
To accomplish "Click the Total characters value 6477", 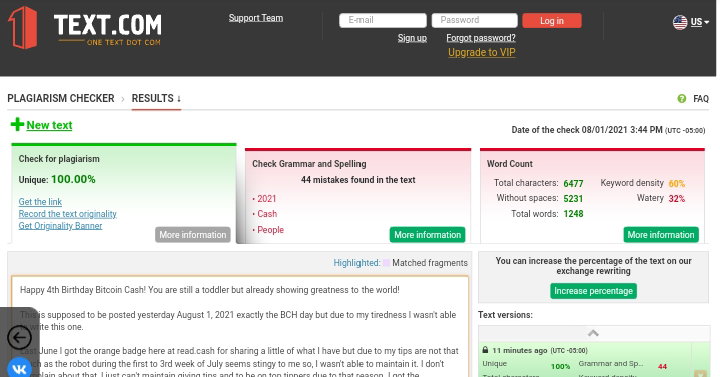I will coord(573,184).
